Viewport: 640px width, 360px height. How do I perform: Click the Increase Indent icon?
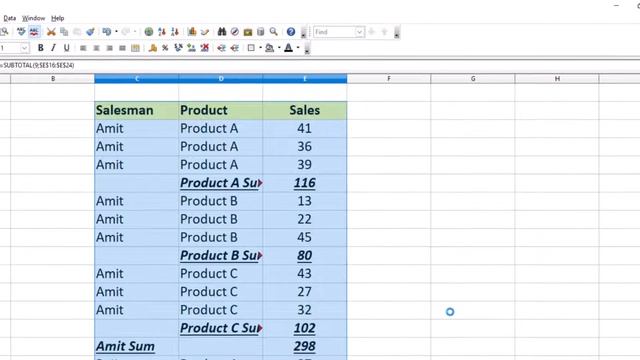[235, 48]
